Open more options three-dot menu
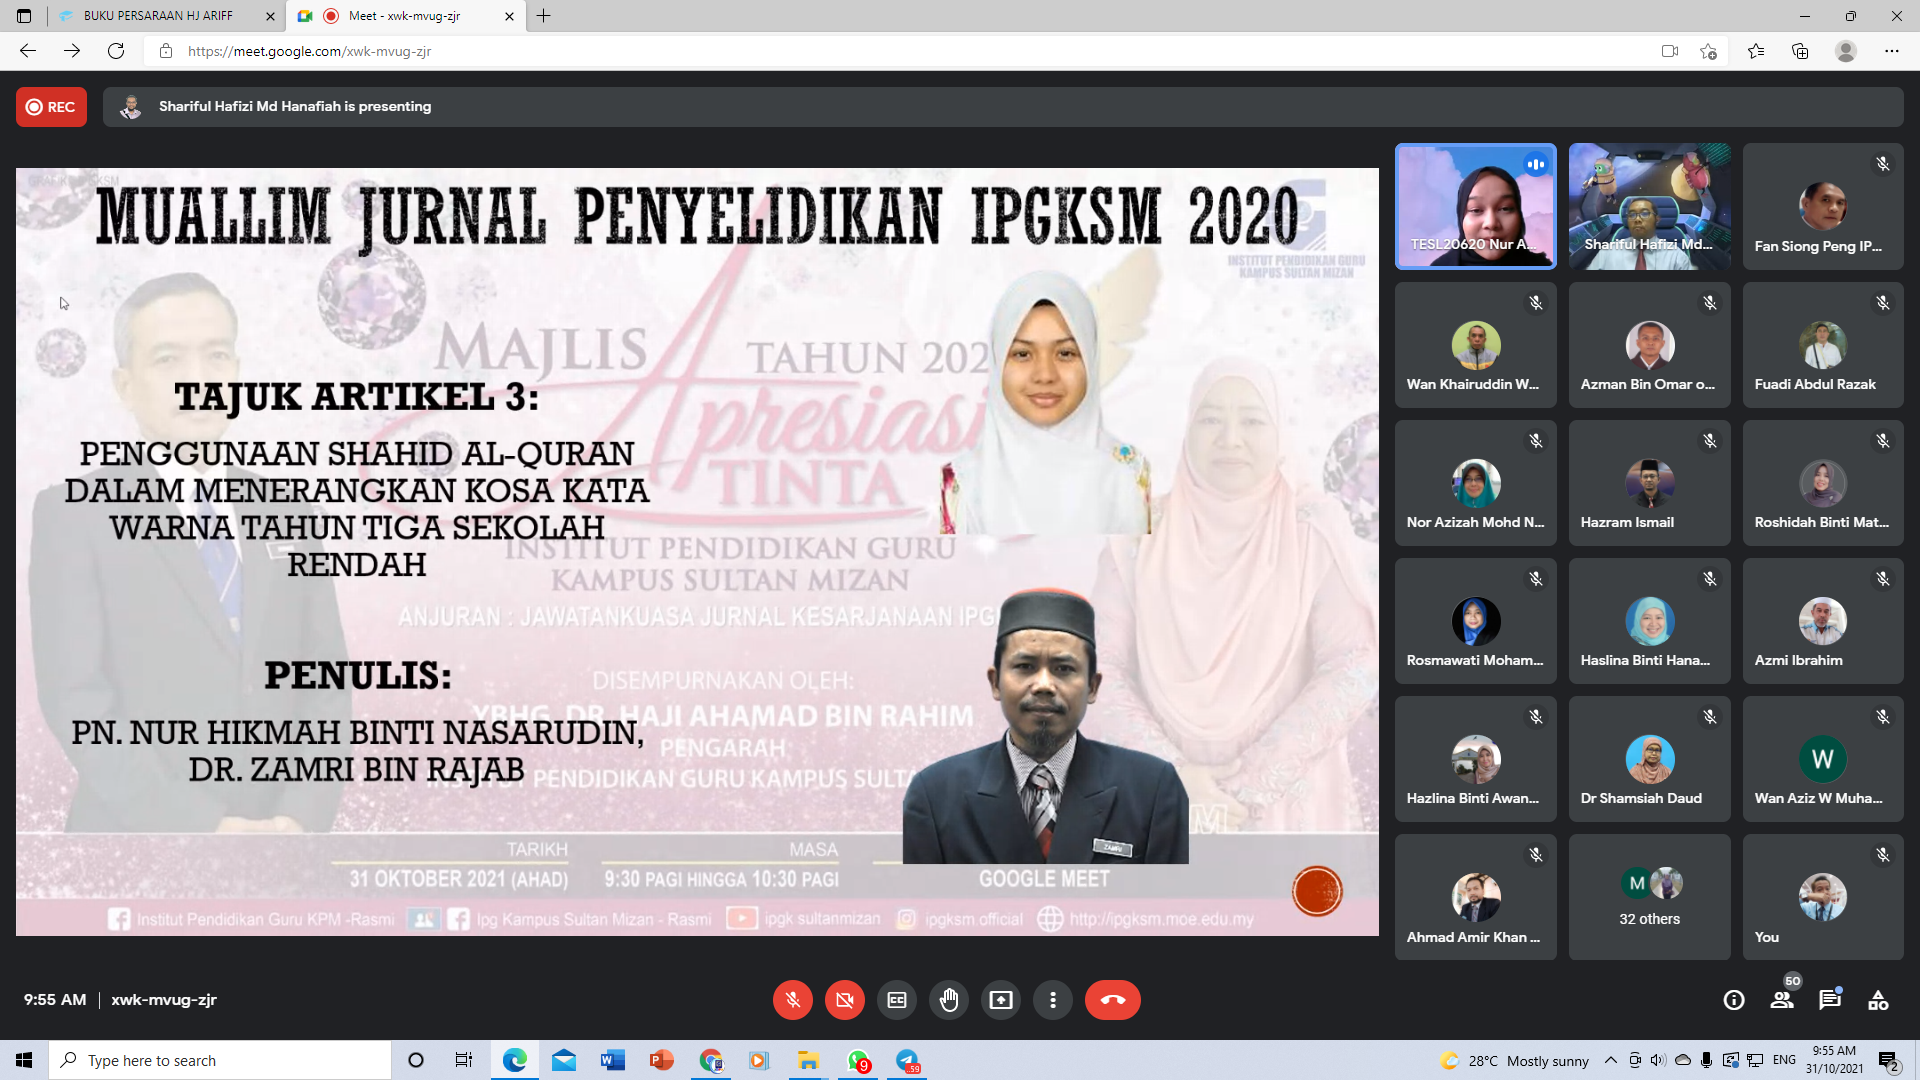The width and height of the screenshot is (1920, 1080). point(1052,1000)
